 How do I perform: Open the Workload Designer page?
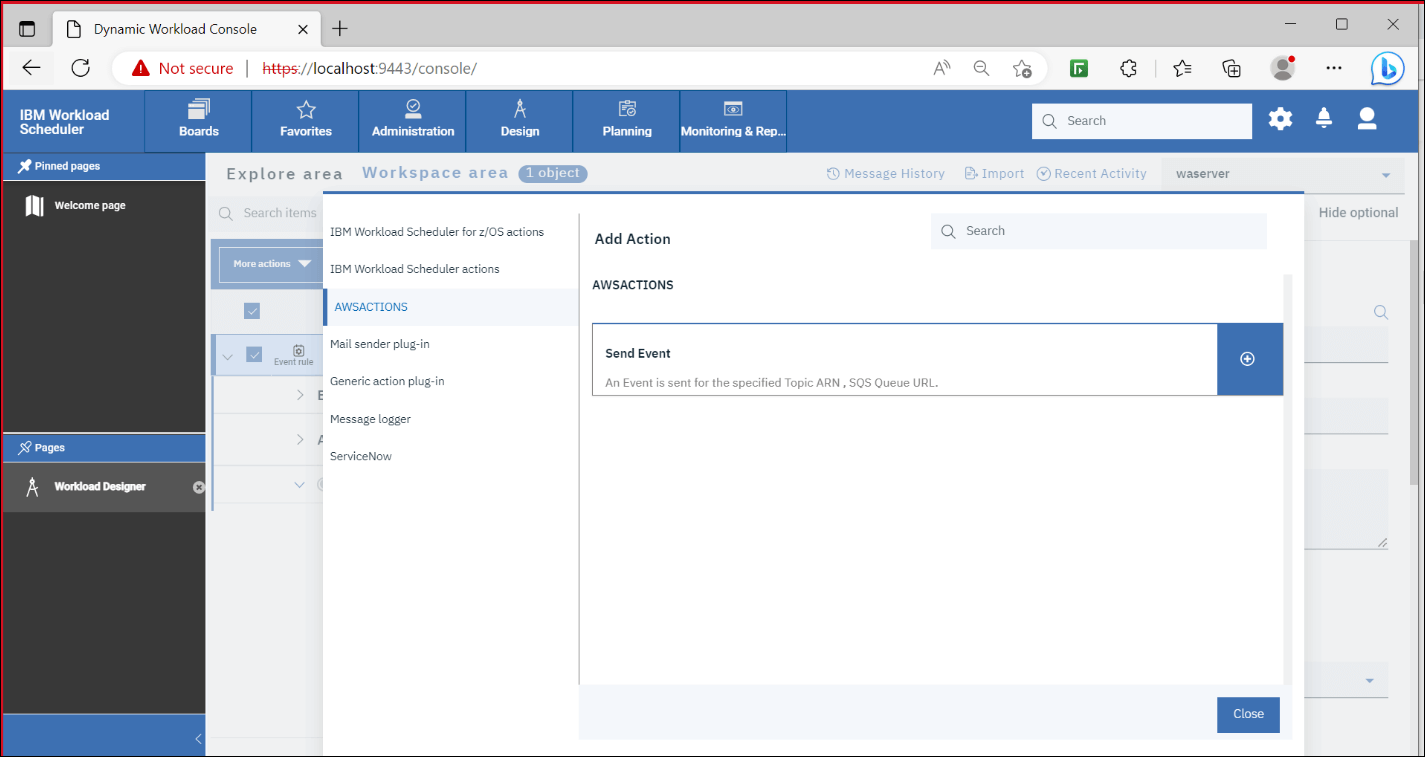(x=100, y=487)
